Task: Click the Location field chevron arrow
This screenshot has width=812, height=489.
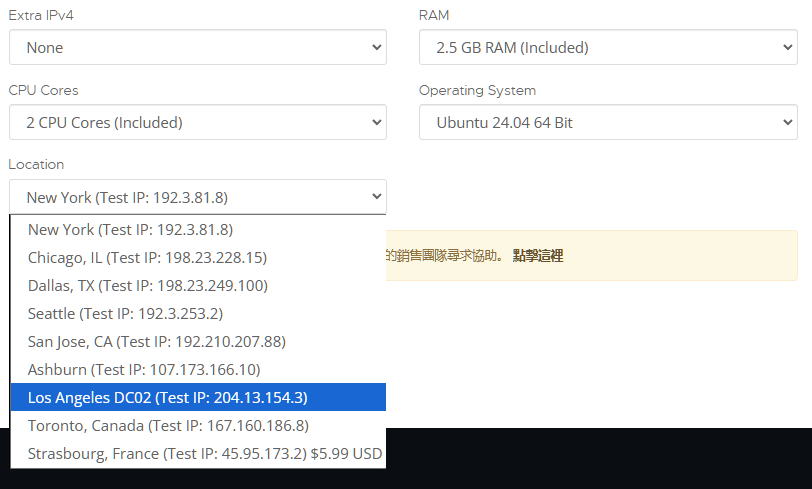Action: click(x=376, y=197)
